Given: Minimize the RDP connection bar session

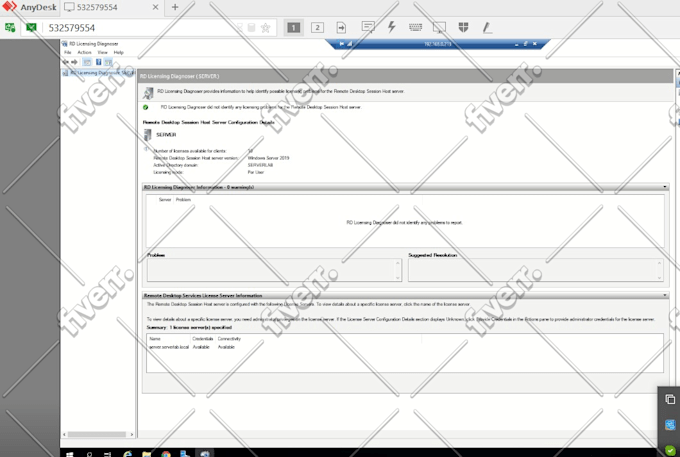Looking at the screenshot, I should pos(517,44).
